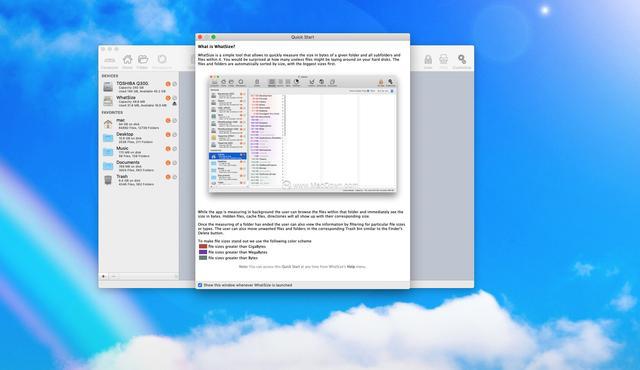
Task: Click orange measure icon for Trash
Action: point(168,177)
